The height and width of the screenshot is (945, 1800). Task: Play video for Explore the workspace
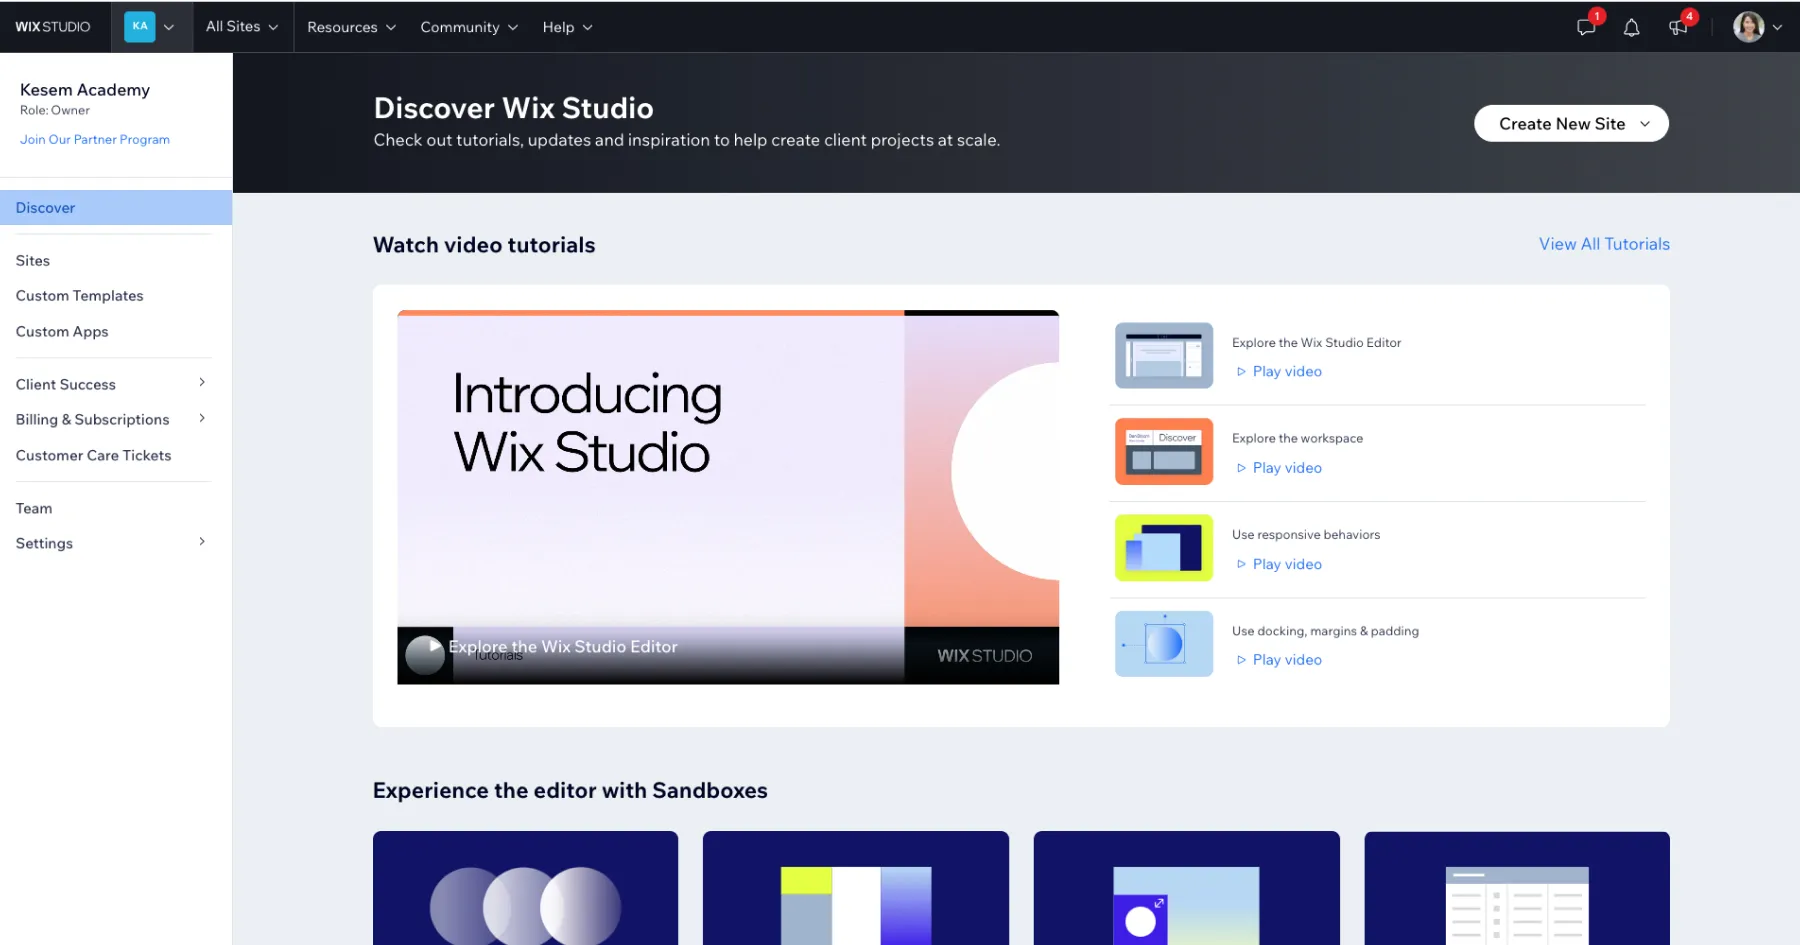[1279, 468]
